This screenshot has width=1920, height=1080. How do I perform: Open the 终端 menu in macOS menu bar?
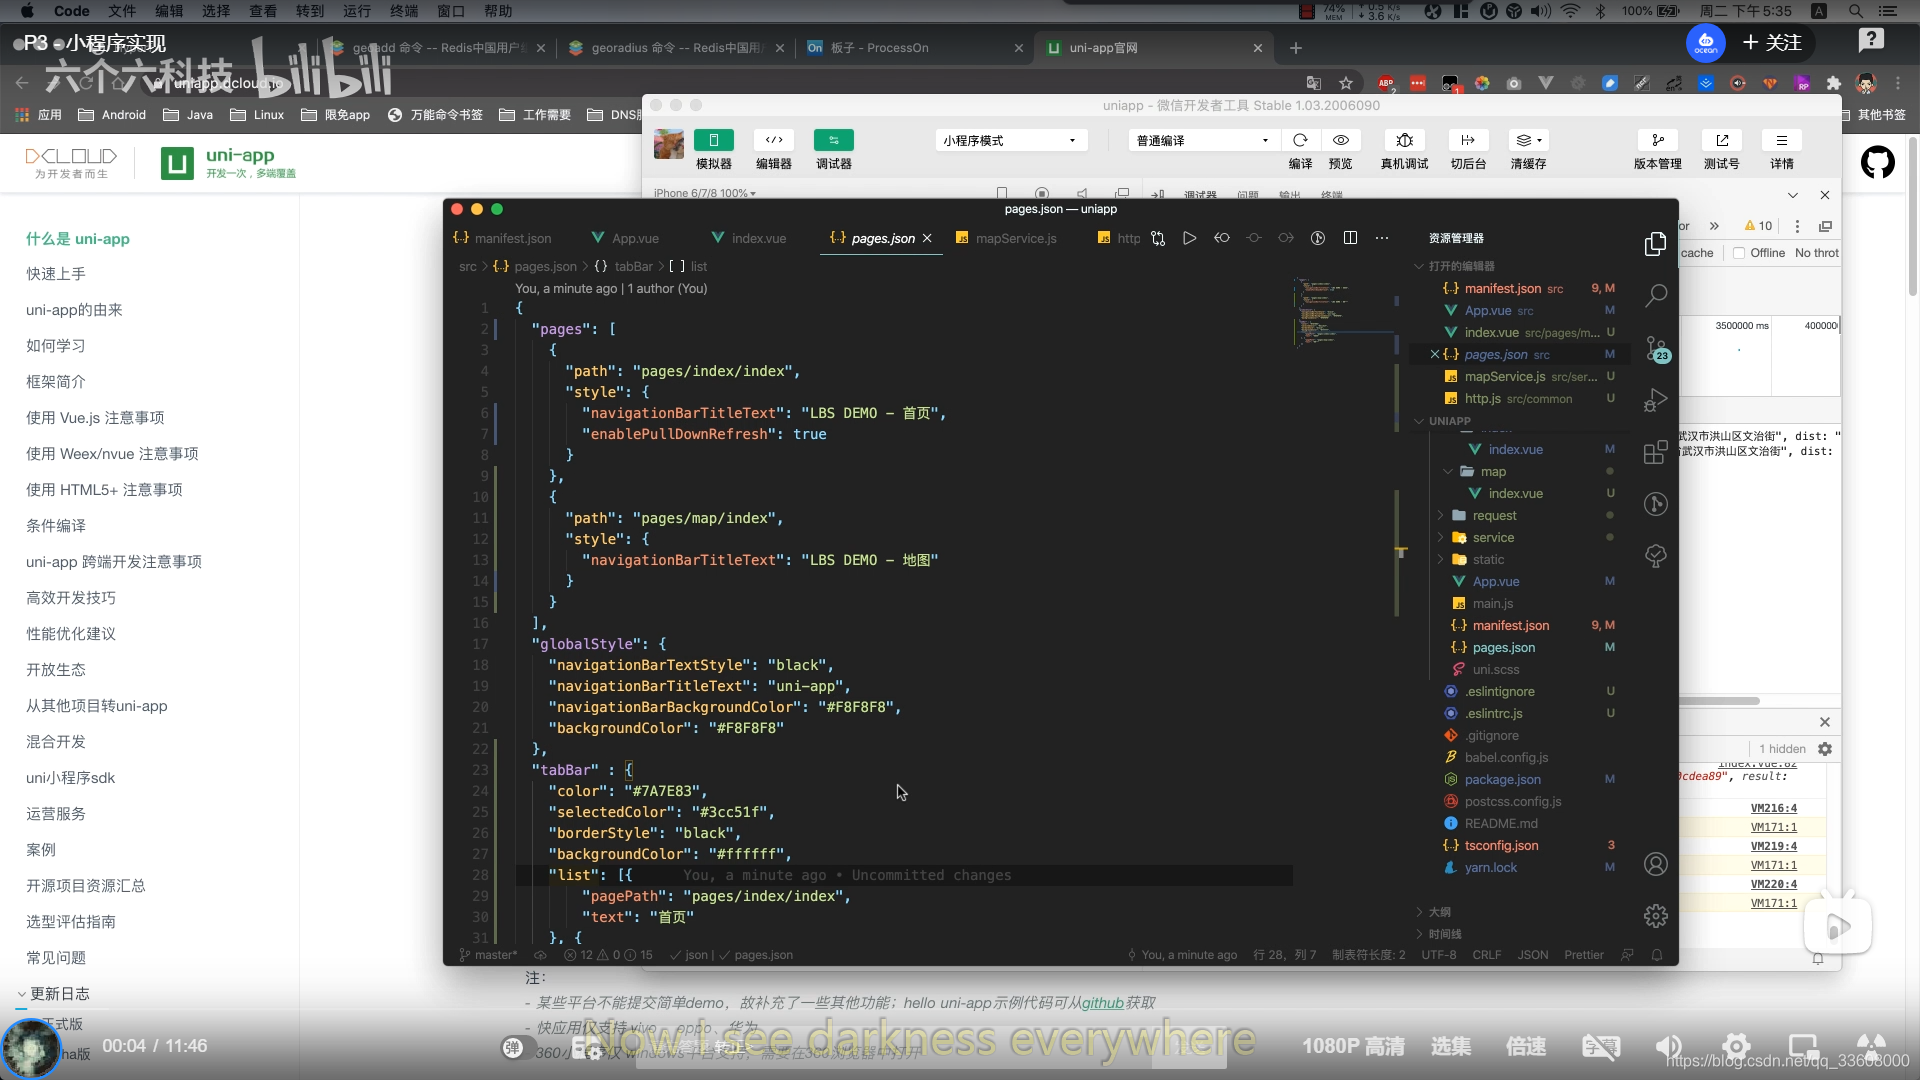(x=404, y=11)
